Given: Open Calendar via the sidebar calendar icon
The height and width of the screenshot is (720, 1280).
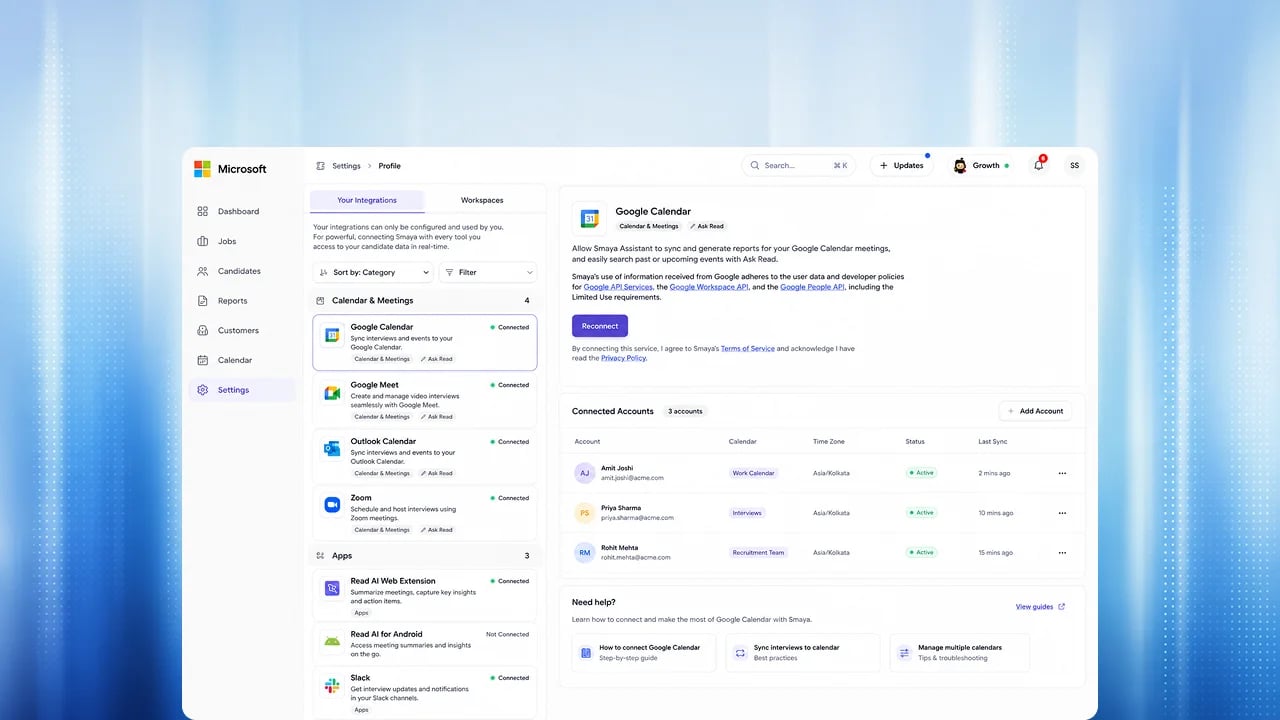Looking at the screenshot, I should point(203,360).
